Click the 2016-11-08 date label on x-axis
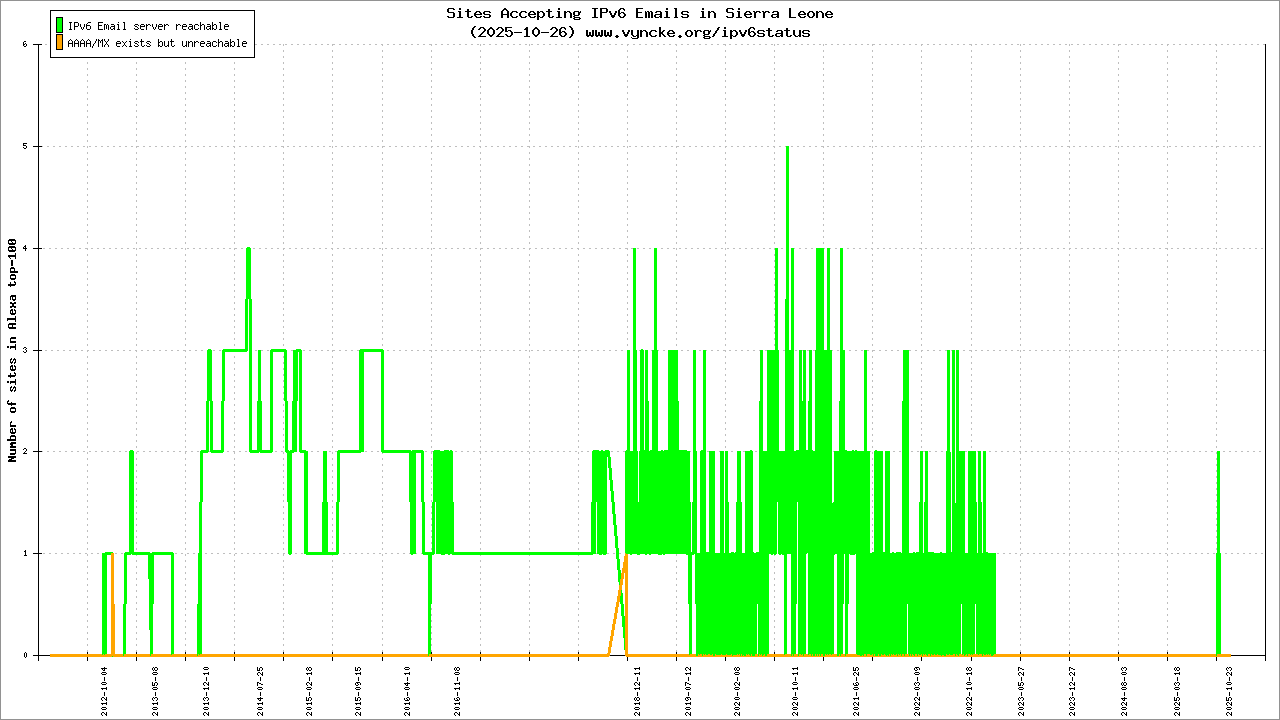The width and height of the screenshot is (1280, 720). click(457, 689)
